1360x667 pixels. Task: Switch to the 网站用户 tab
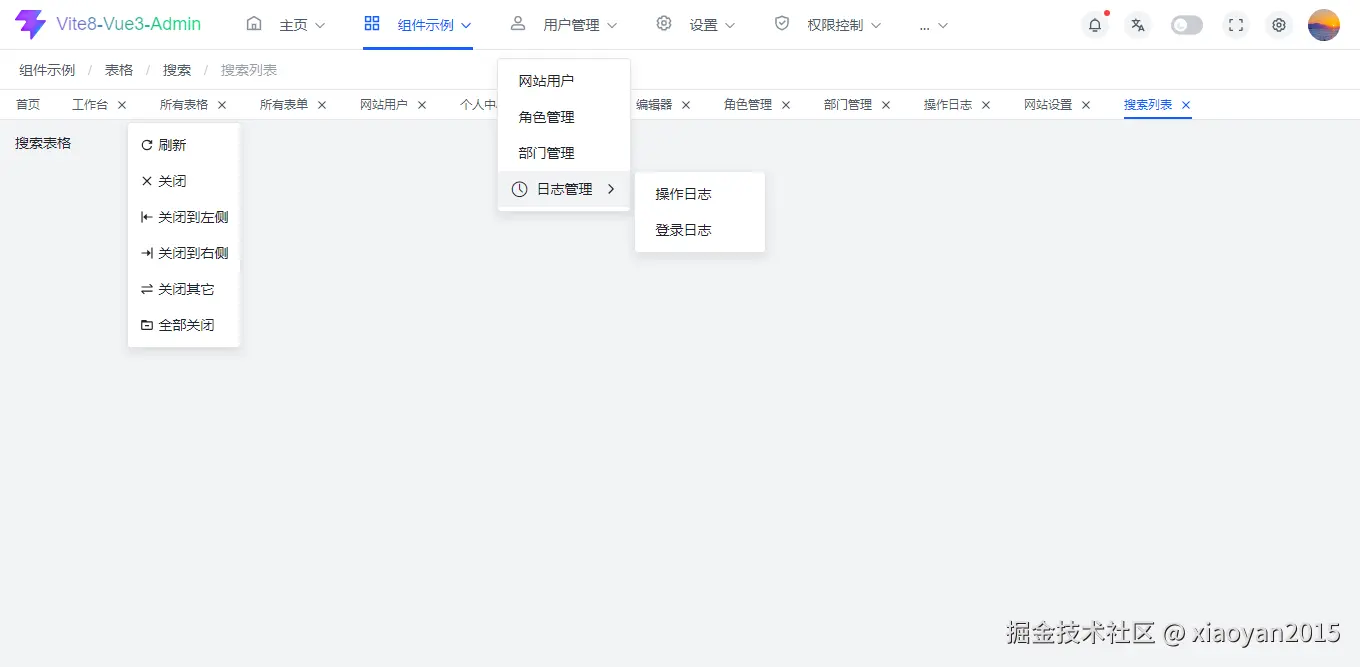384,104
